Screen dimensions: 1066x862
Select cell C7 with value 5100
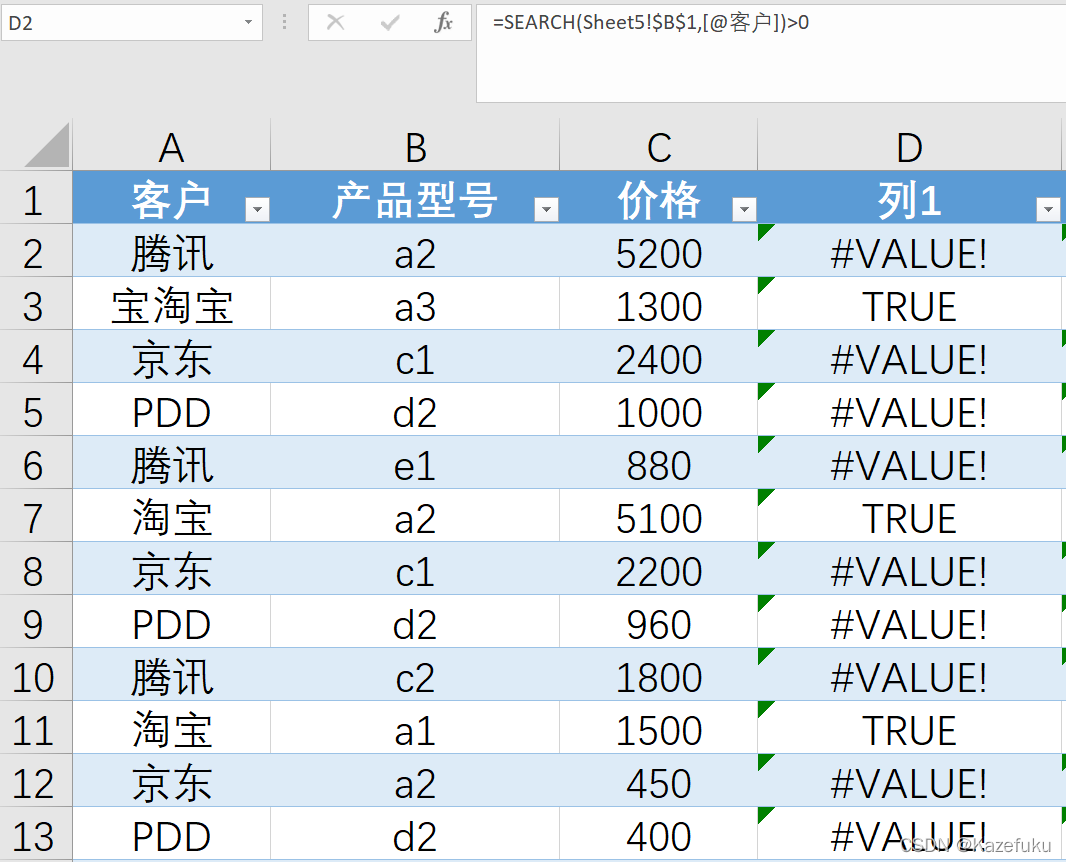tap(658, 515)
